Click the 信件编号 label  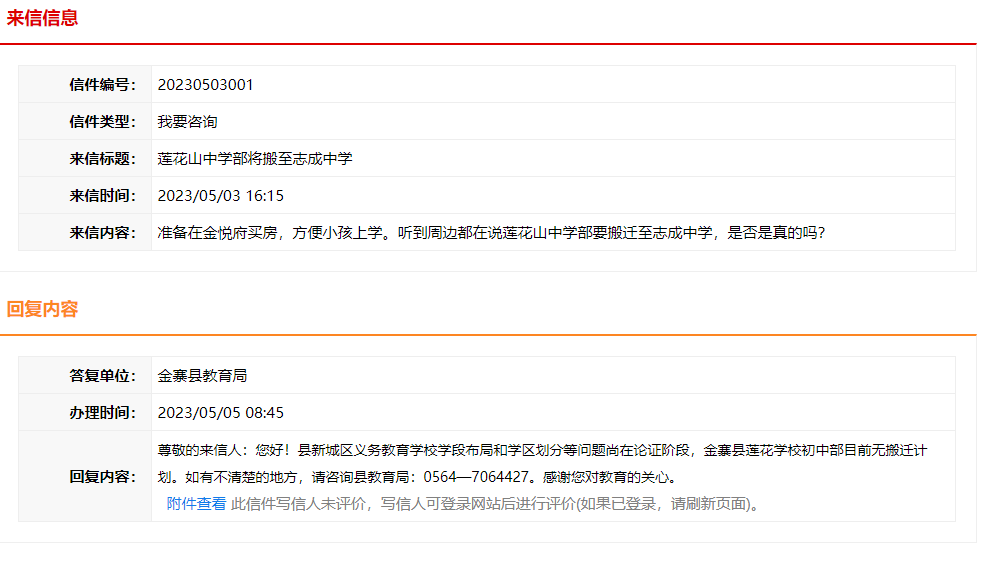103,85
